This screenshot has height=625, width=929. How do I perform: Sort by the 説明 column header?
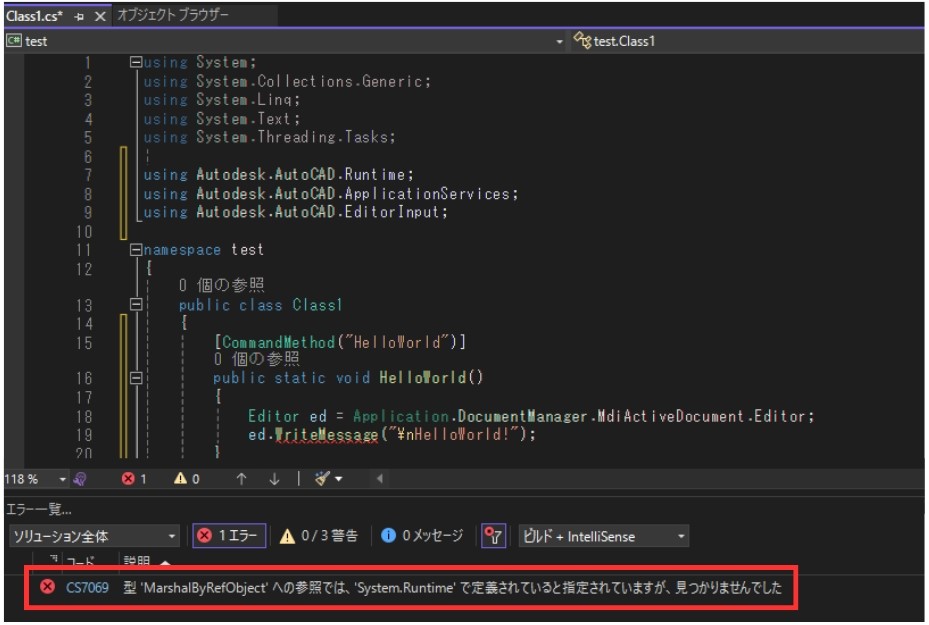(137, 560)
